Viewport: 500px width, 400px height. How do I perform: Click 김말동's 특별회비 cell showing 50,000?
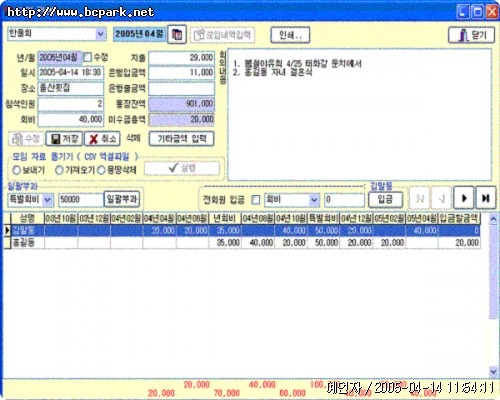click(x=323, y=230)
